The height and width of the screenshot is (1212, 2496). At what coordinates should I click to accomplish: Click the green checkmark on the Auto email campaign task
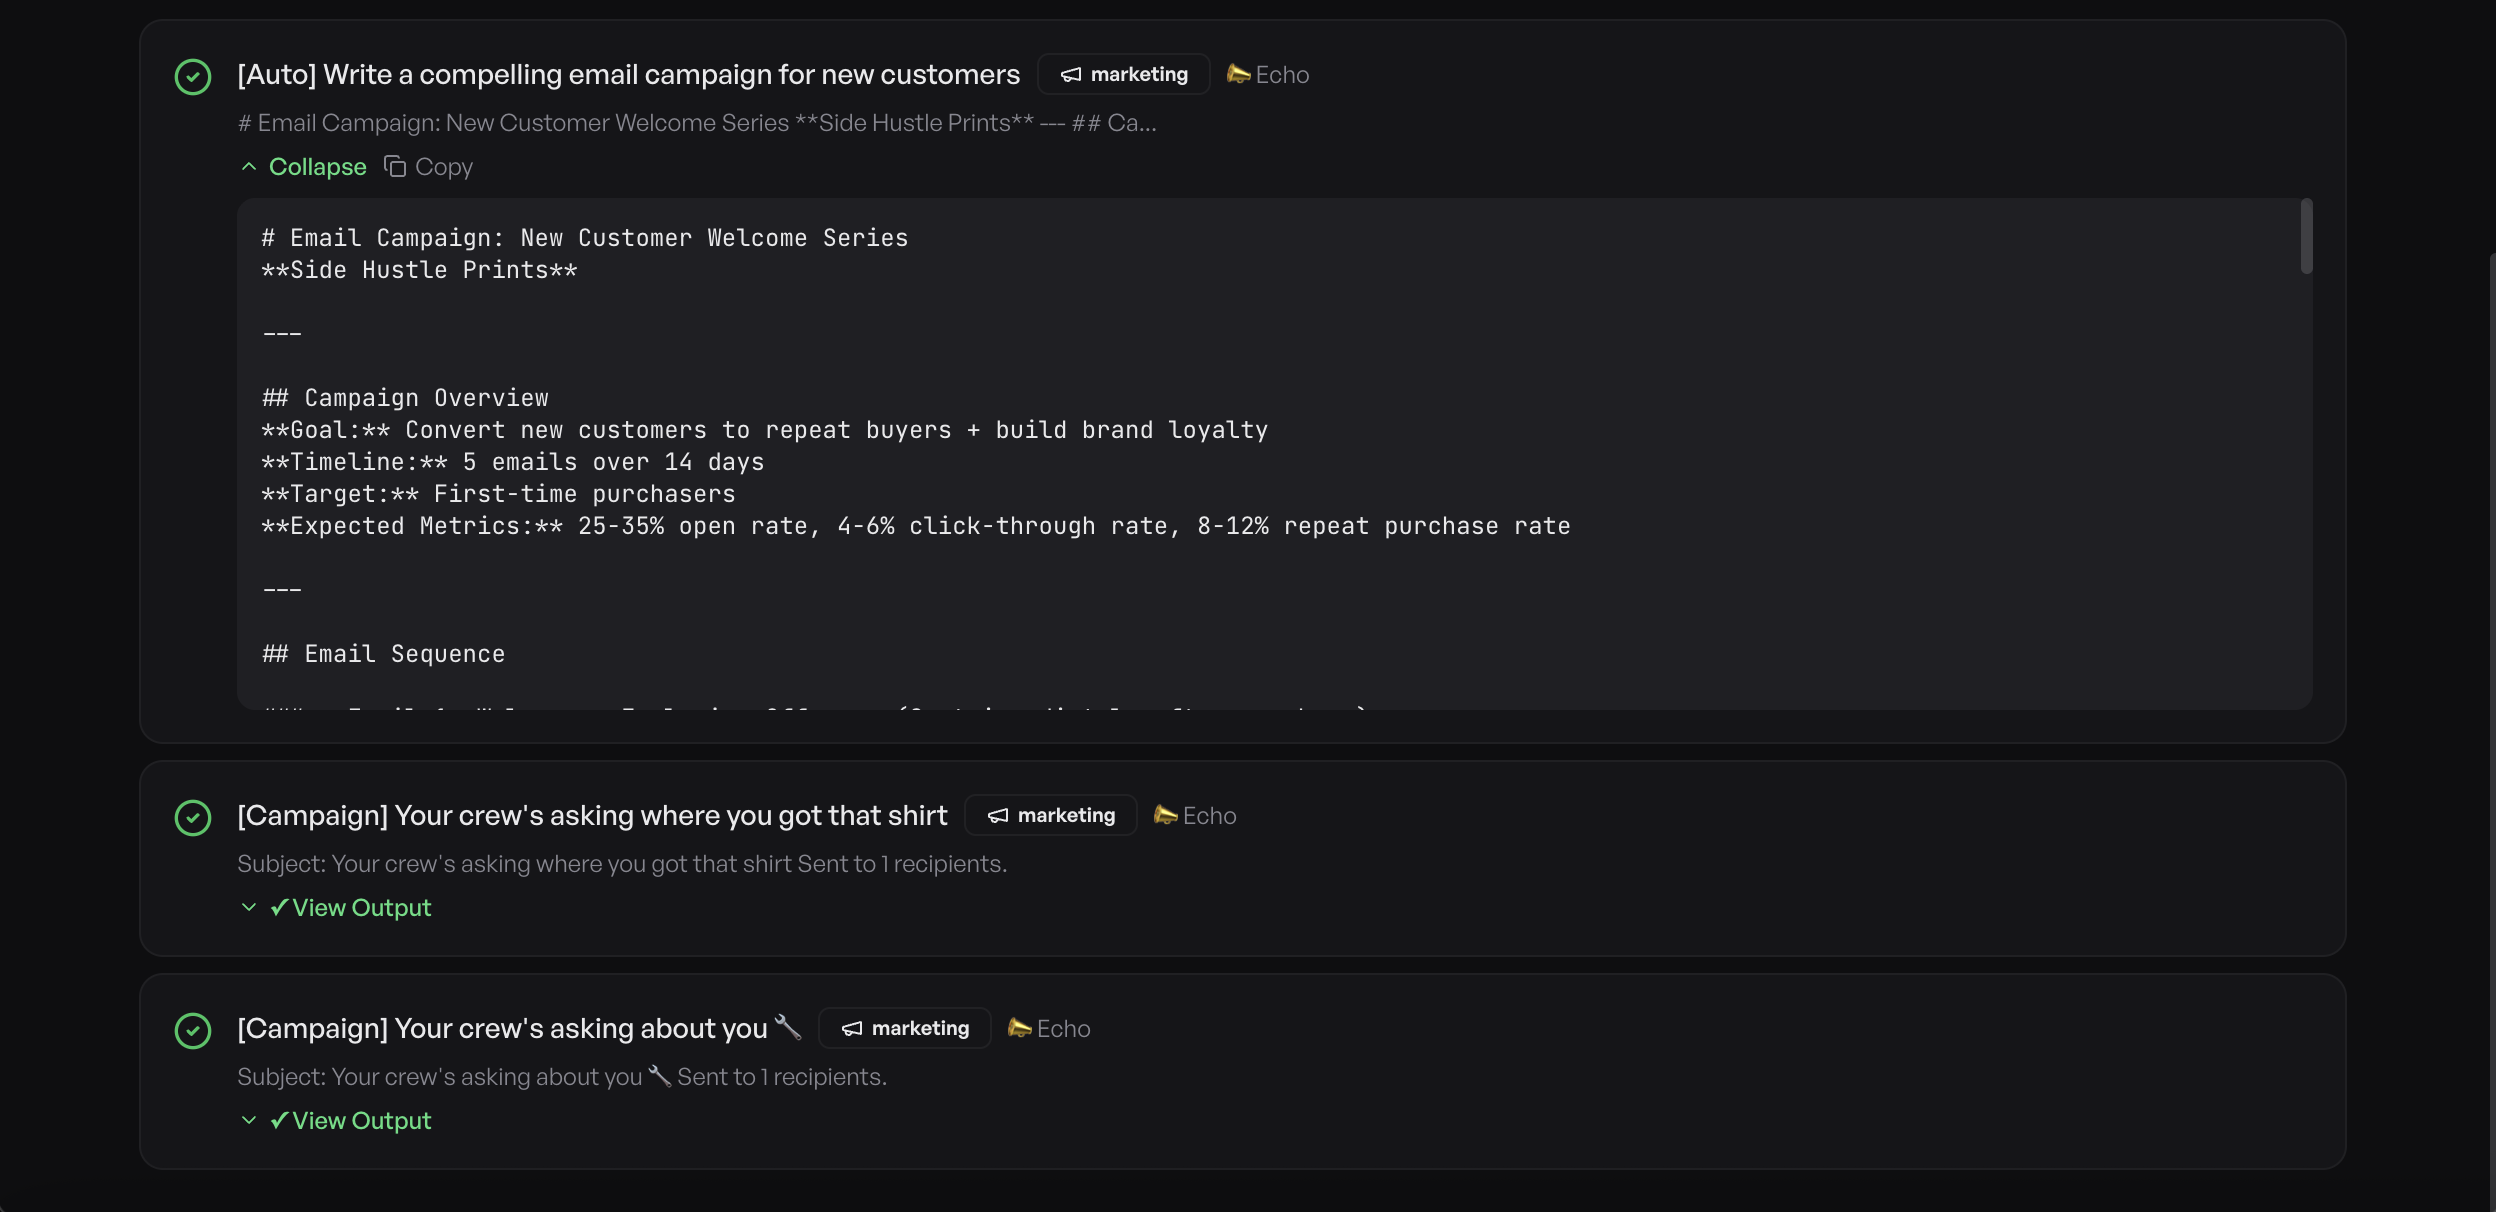pyautogui.click(x=192, y=76)
